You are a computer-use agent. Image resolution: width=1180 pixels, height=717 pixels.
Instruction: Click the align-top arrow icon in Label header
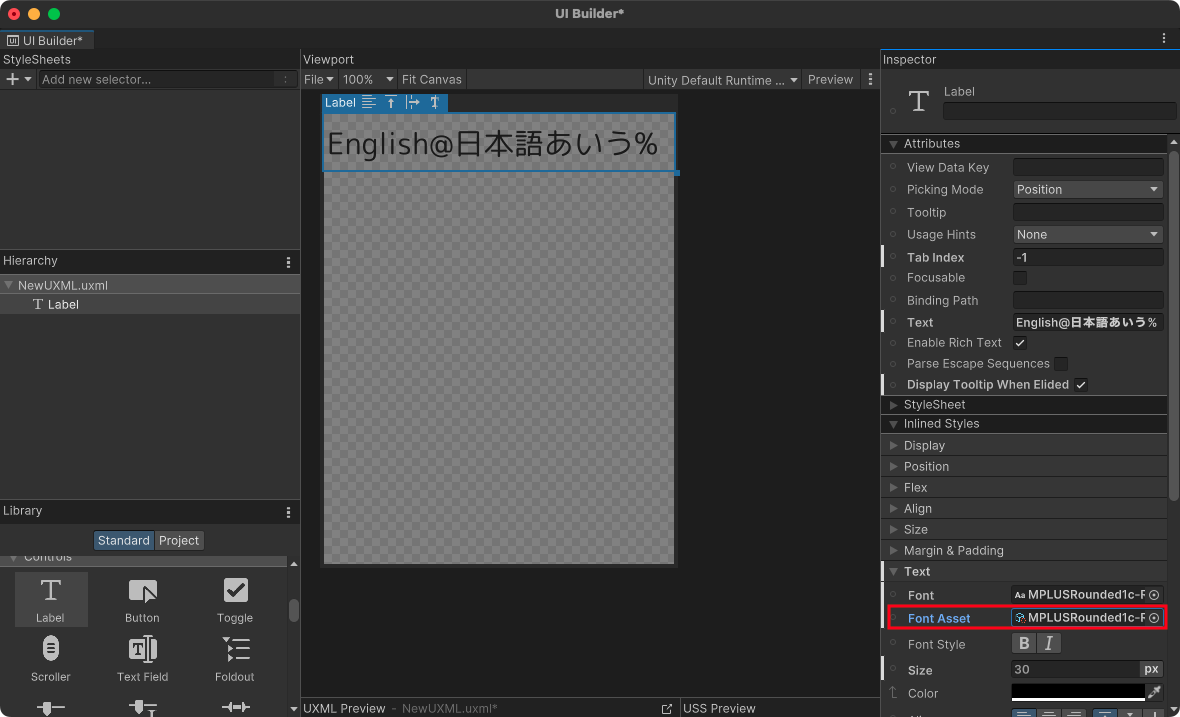click(x=391, y=102)
